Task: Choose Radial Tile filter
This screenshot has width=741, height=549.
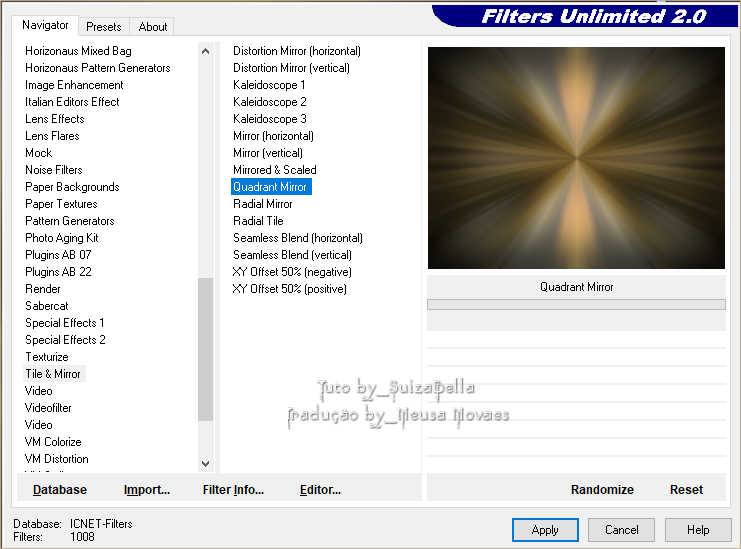Action: (258, 221)
